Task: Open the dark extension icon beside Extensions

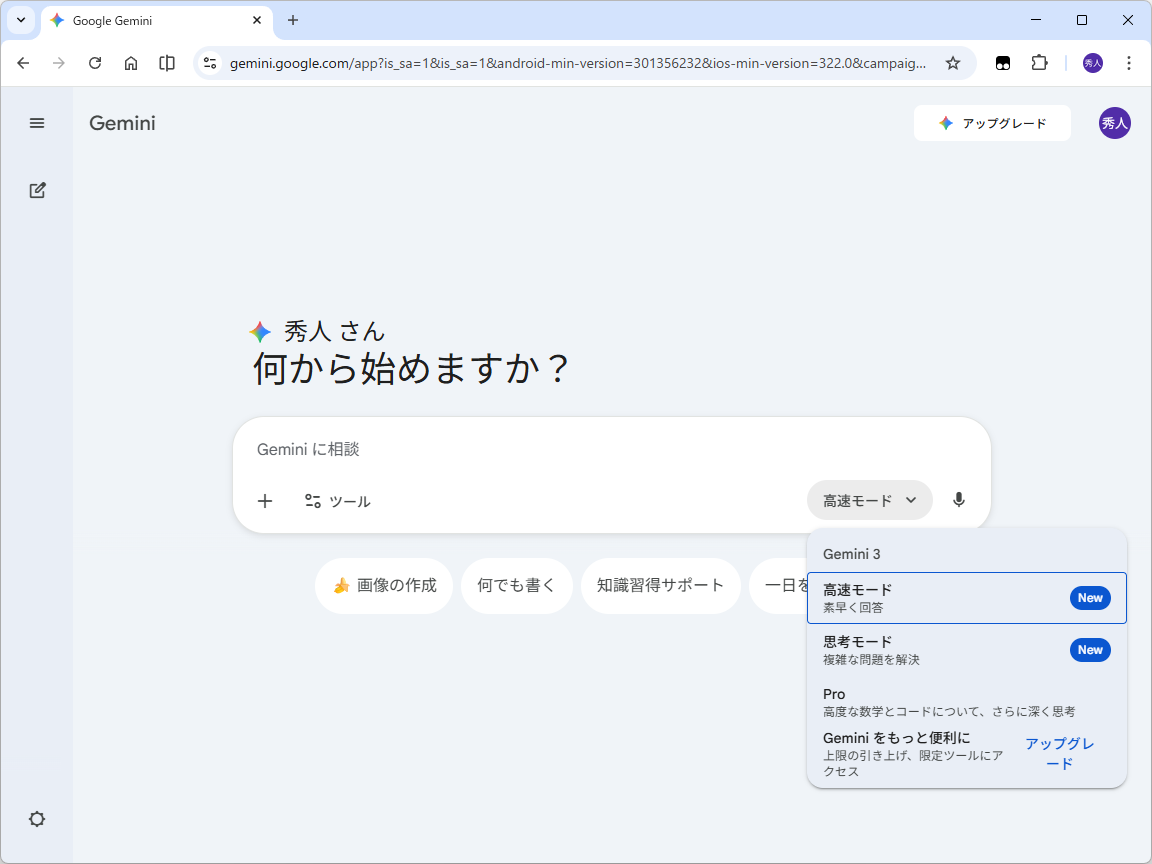Action: tap(1003, 63)
